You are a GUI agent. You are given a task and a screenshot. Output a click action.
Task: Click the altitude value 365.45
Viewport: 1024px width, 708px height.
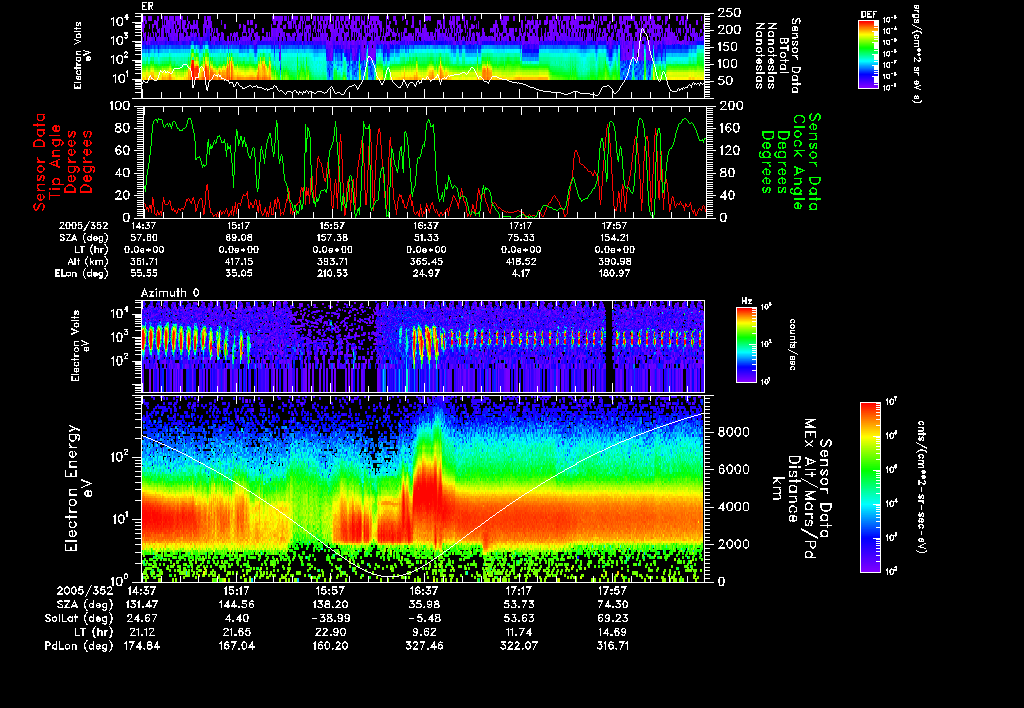click(426, 261)
